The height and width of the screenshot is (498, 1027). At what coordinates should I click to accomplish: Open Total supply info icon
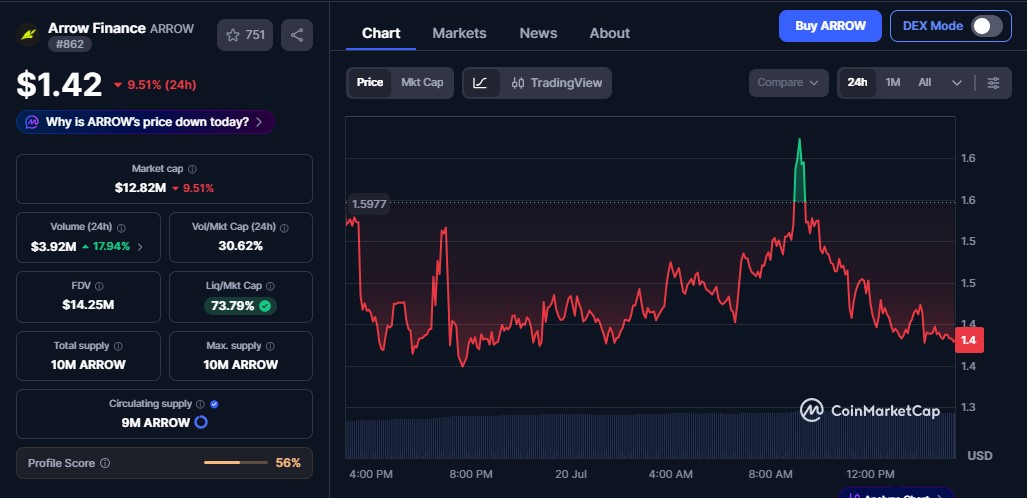coord(118,346)
